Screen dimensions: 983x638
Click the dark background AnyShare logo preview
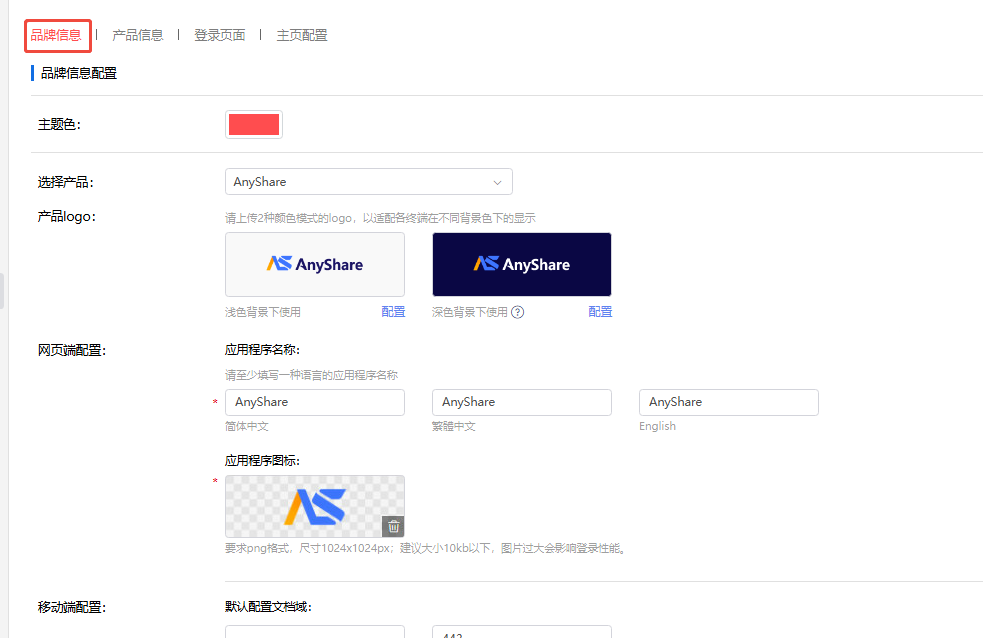(x=521, y=263)
